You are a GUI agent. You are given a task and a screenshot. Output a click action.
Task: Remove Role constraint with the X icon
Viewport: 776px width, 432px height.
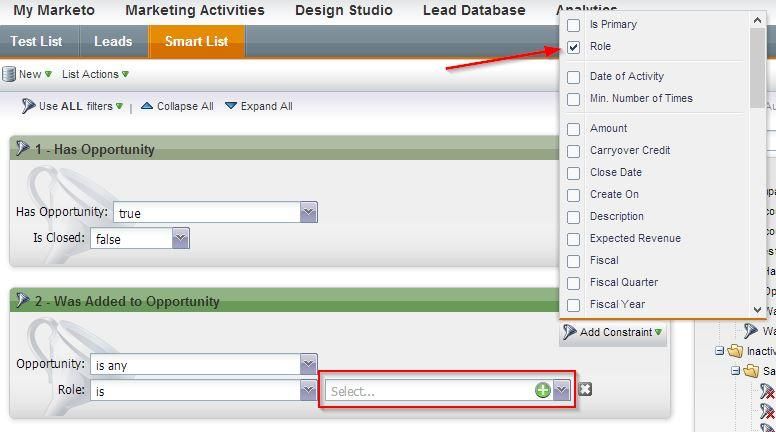(x=585, y=389)
